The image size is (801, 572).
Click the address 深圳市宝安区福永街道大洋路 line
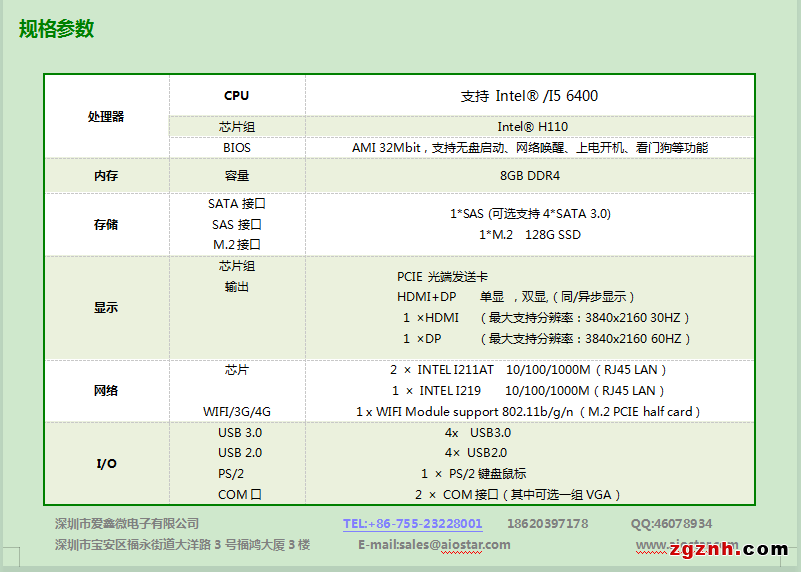182,545
